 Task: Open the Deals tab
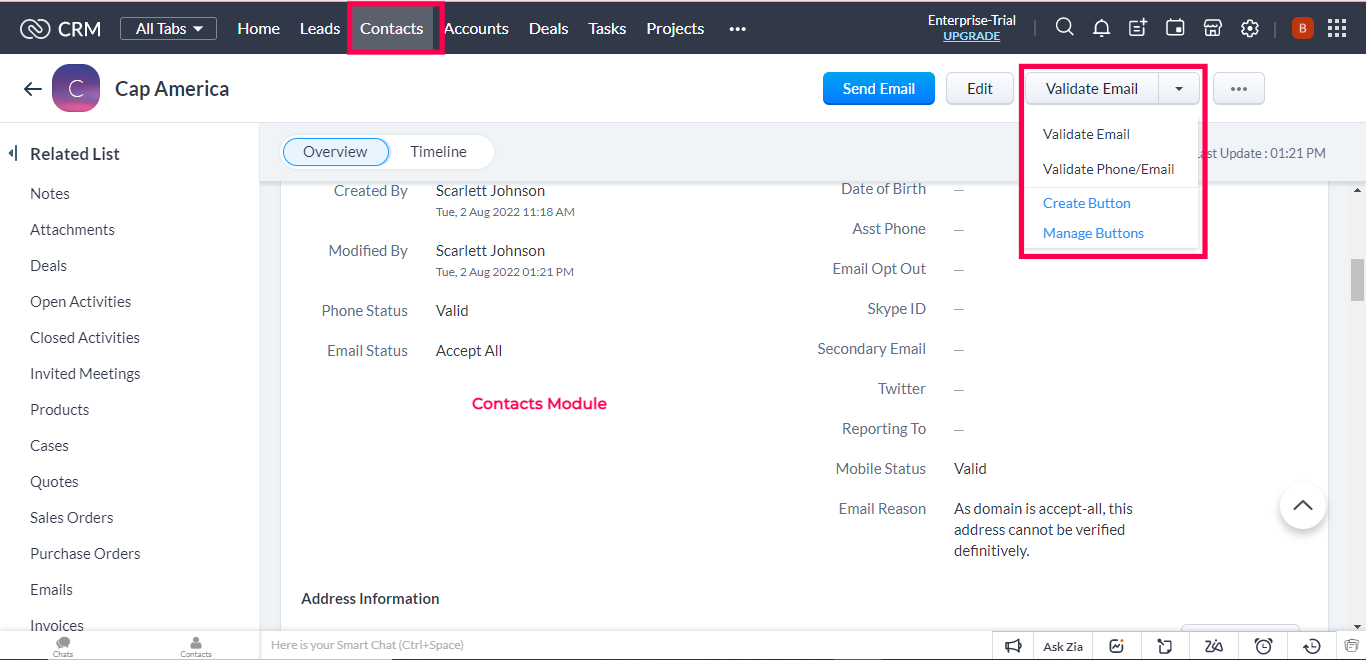point(548,29)
